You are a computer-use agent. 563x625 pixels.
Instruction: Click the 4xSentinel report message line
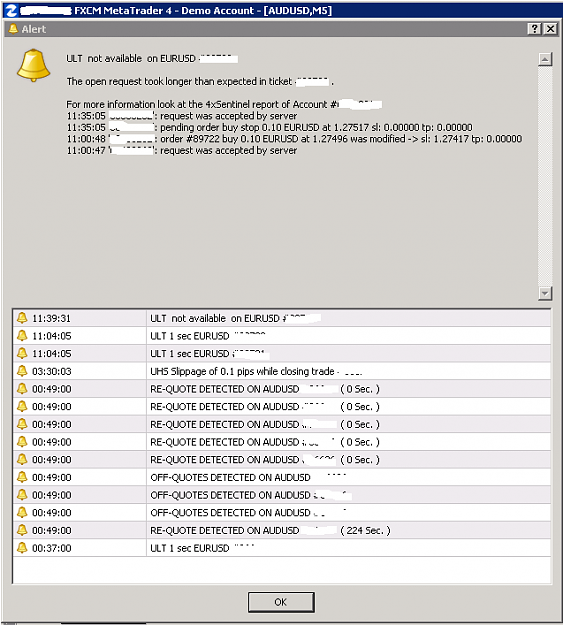pyautogui.click(x=224, y=104)
